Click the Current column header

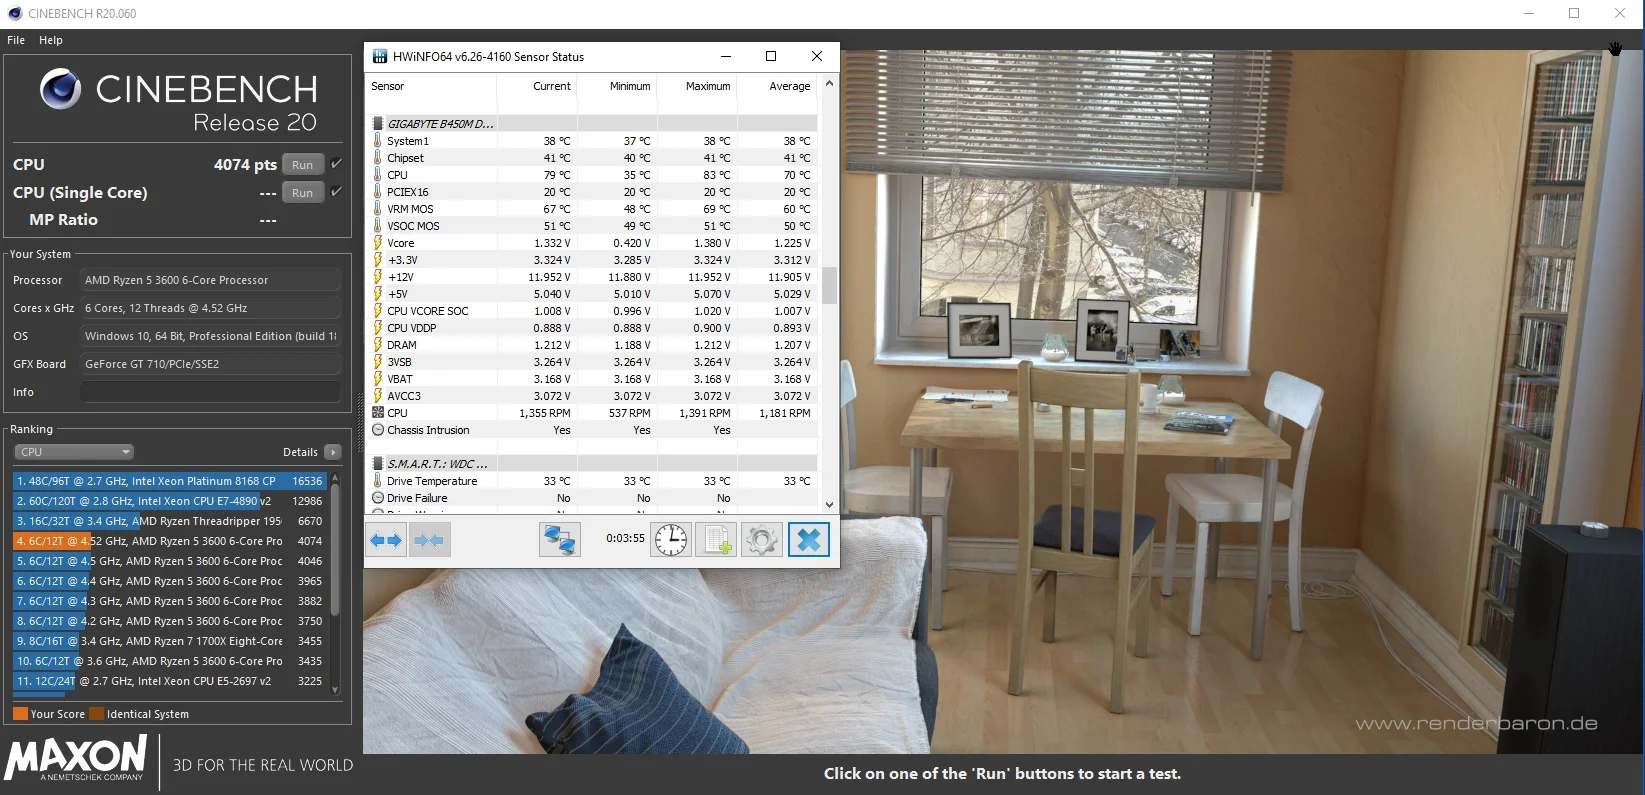pos(552,86)
